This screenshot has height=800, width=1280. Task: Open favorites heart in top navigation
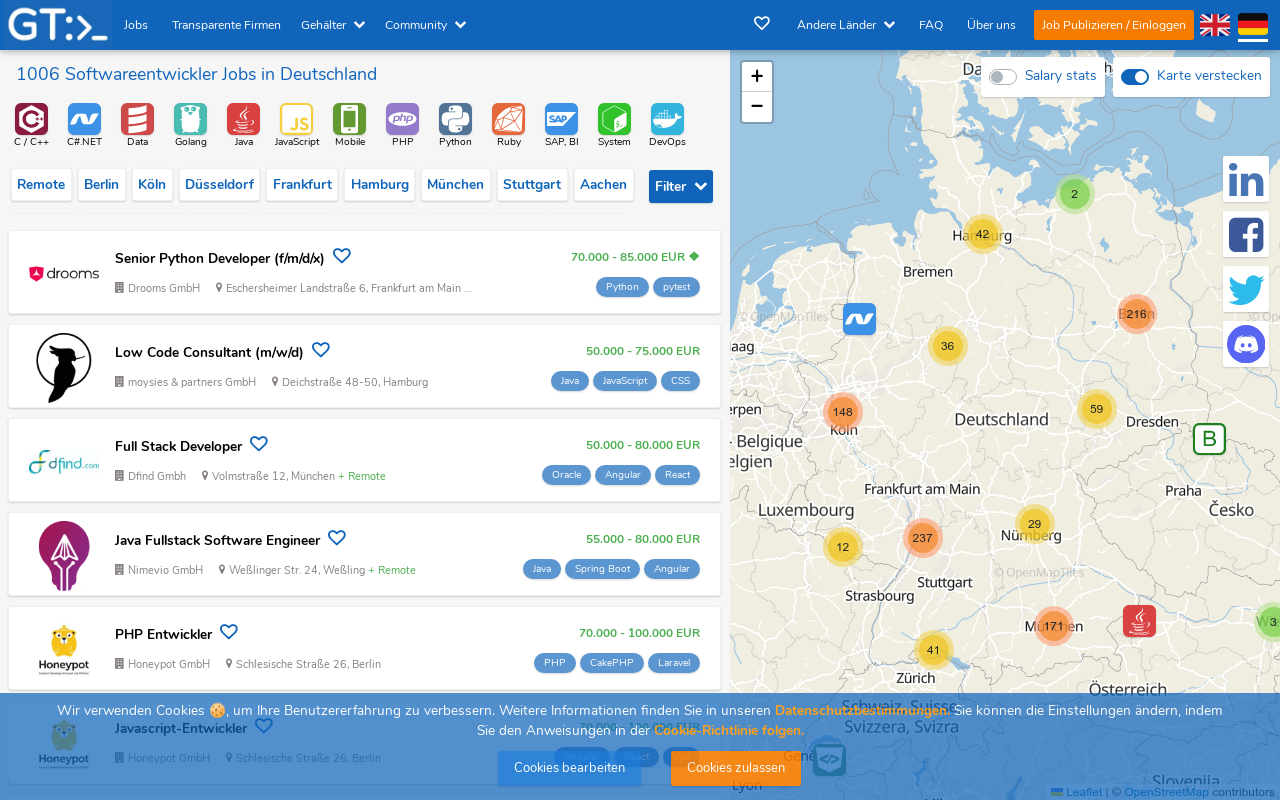click(762, 23)
